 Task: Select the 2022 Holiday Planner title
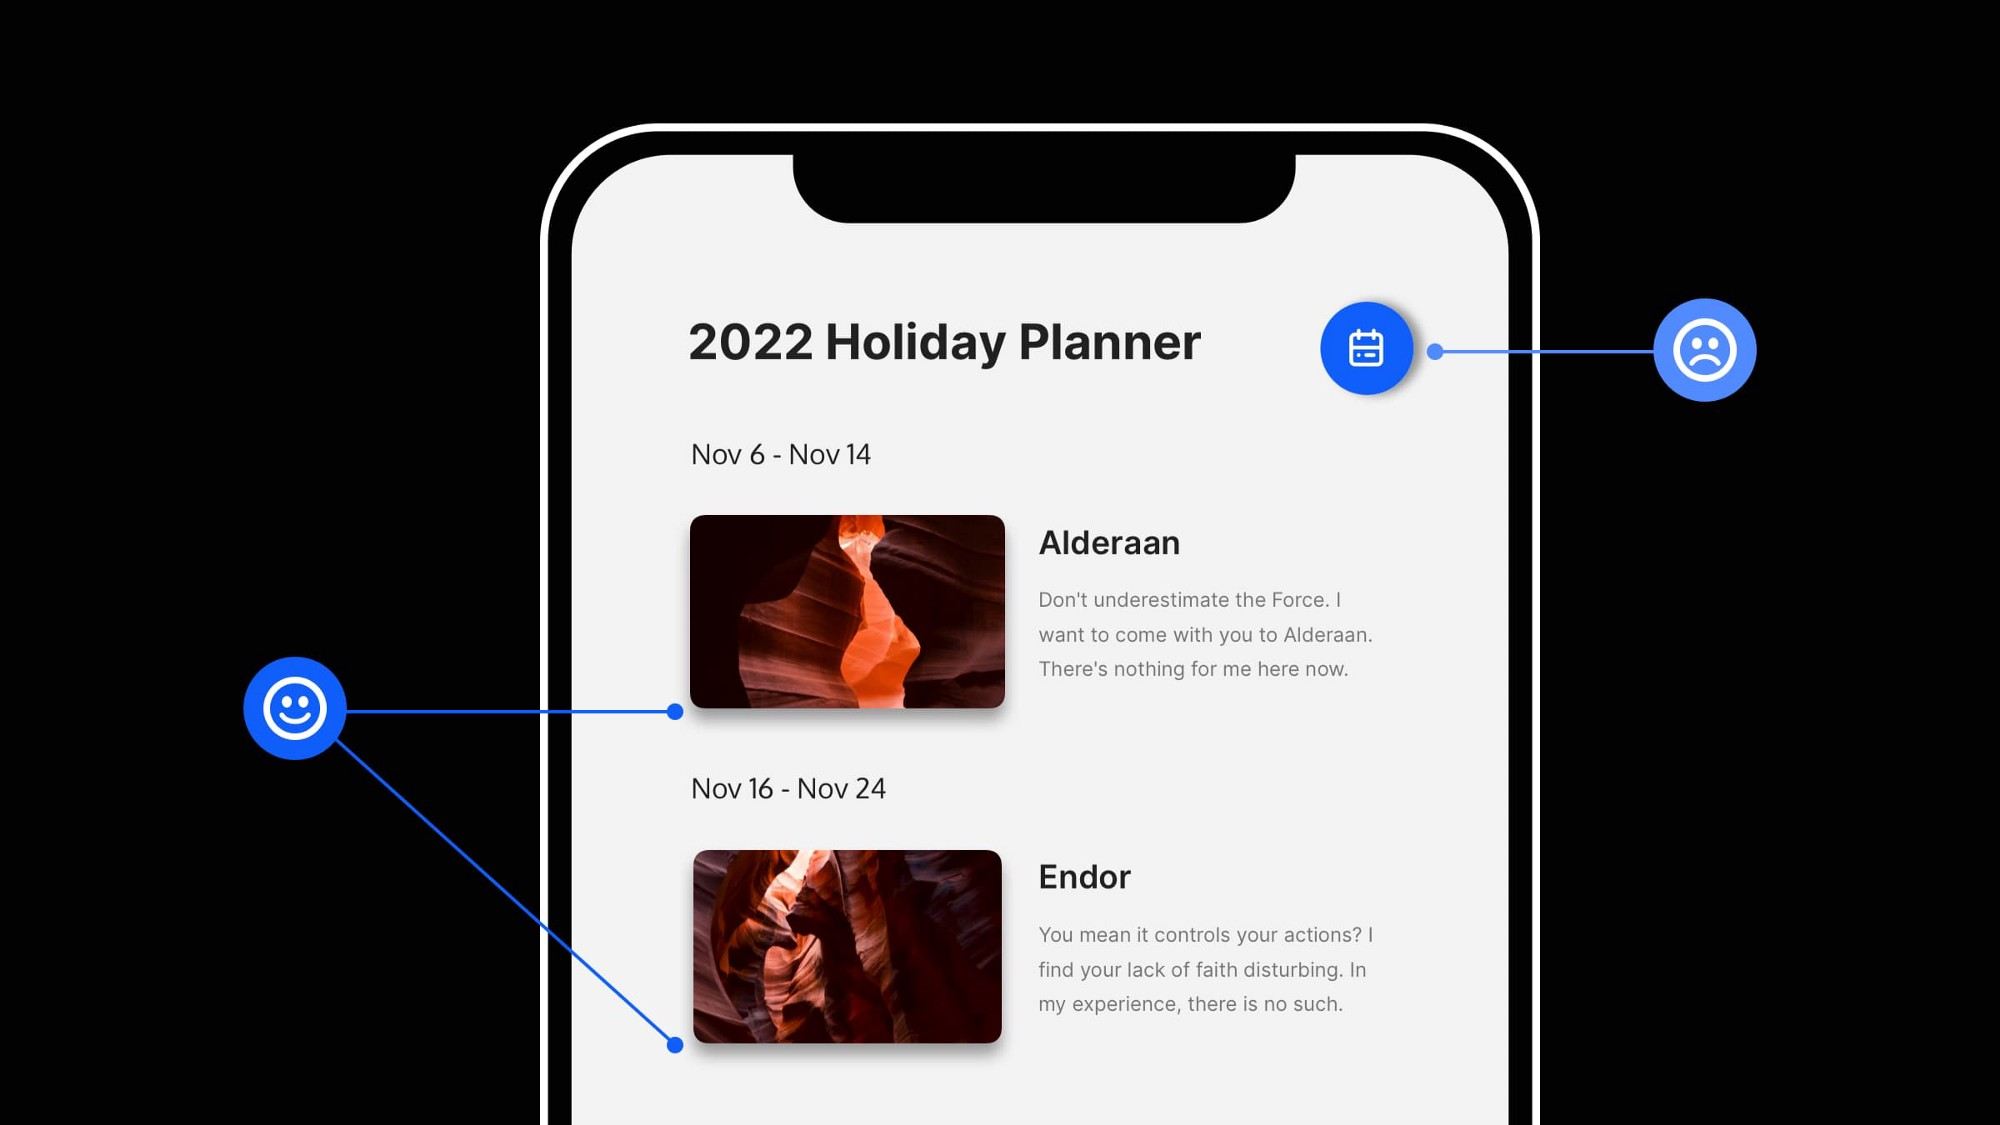(944, 341)
